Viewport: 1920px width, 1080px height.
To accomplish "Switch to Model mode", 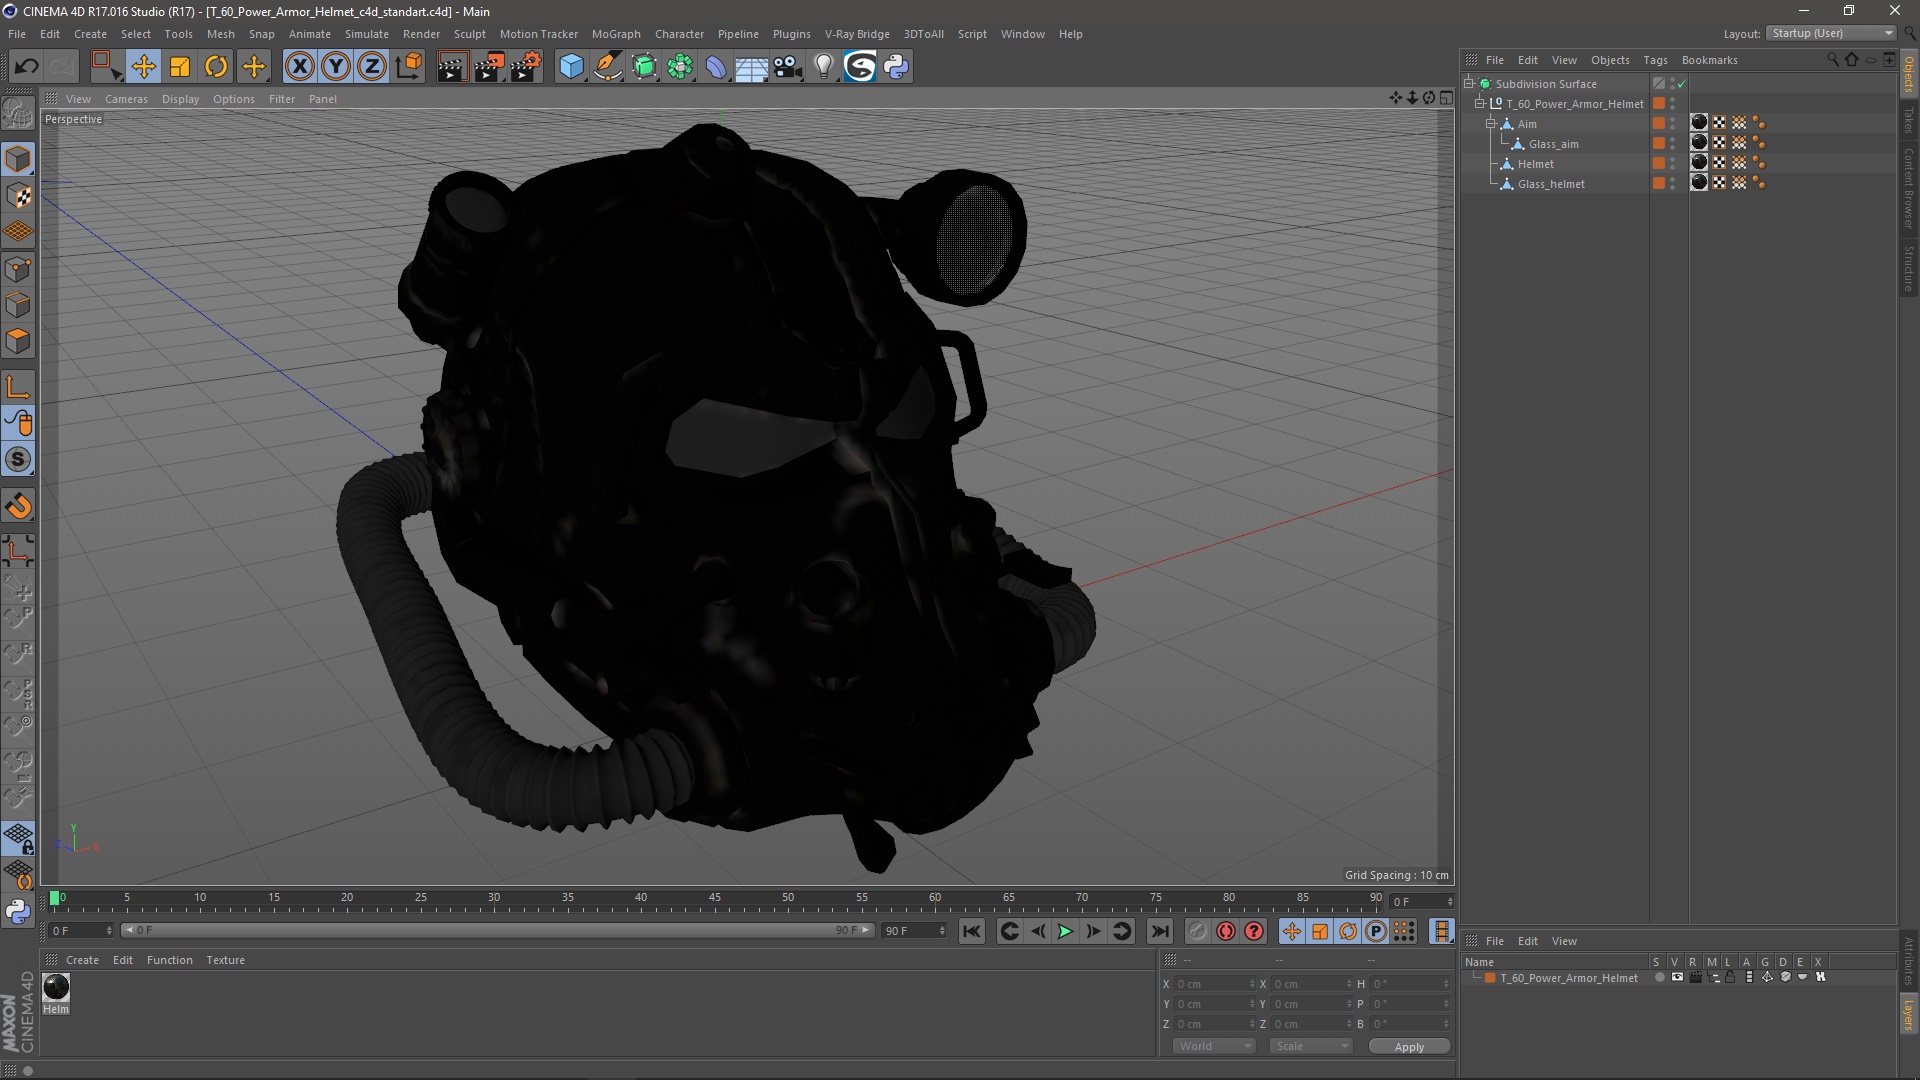I will pyautogui.click(x=18, y=159).
